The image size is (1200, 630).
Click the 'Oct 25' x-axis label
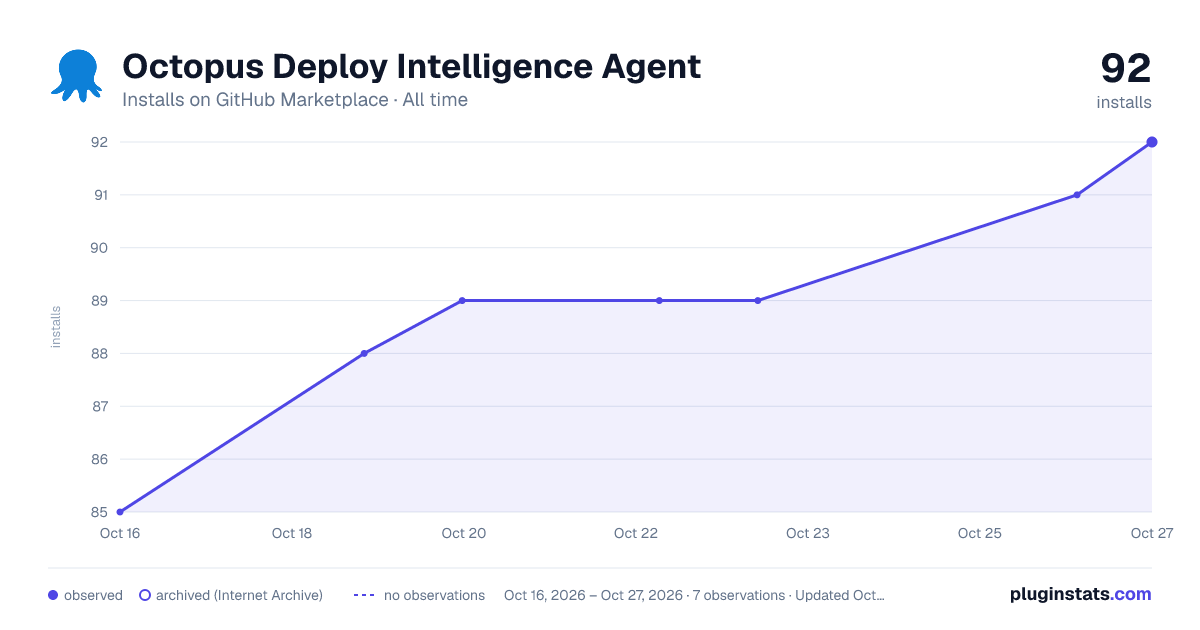pos(980,533)
